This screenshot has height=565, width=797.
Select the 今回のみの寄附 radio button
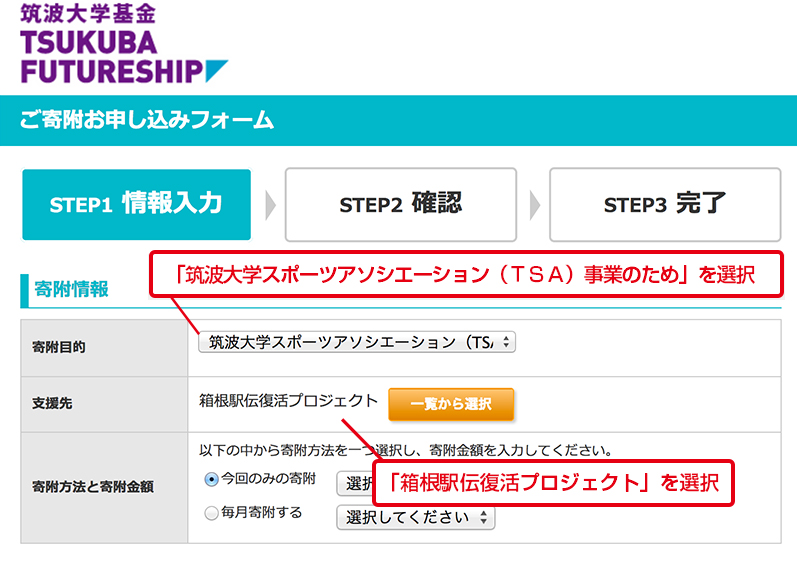click(x=211, y=479)
